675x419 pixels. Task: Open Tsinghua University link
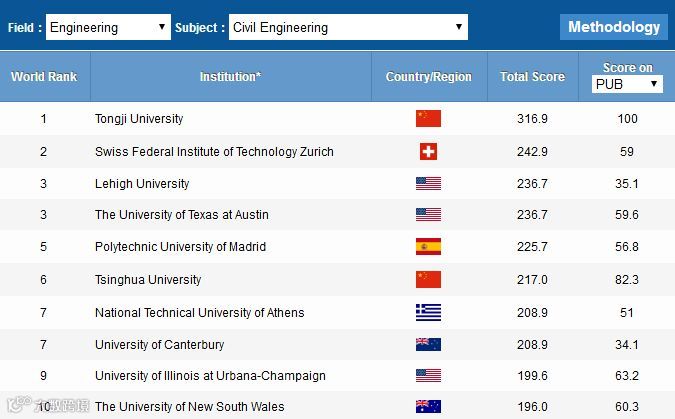click(x=148, y=280)
